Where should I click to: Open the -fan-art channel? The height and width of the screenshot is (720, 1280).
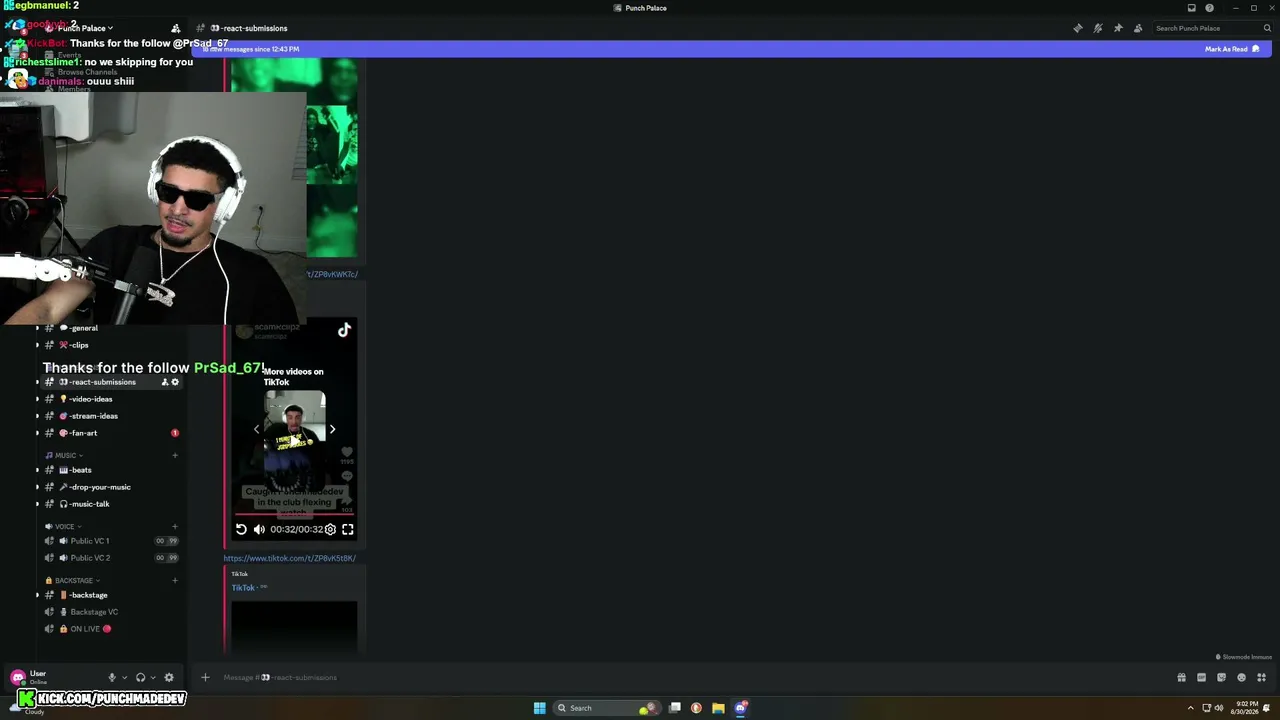tap(110, 433)
